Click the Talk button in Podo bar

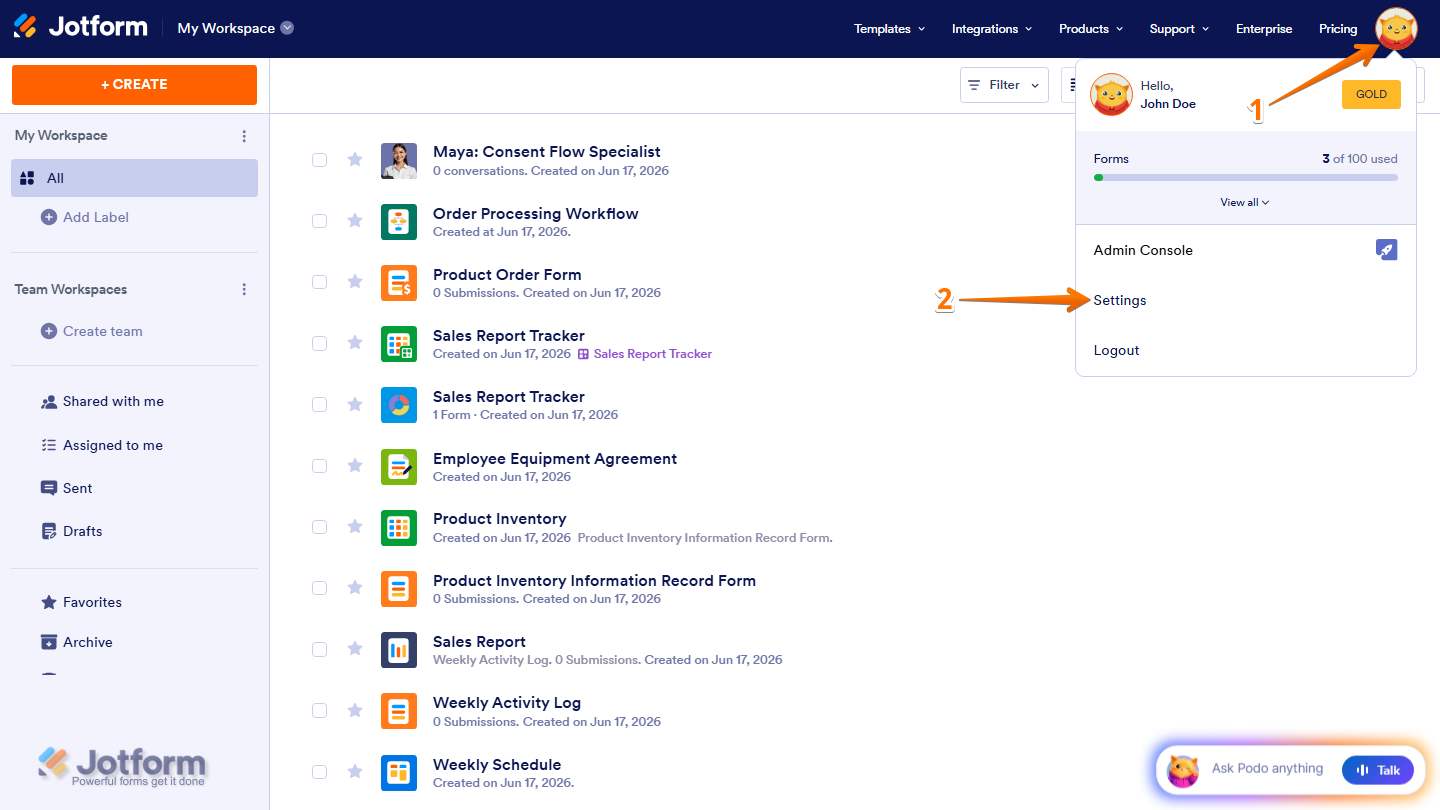tap(1378, 770)
